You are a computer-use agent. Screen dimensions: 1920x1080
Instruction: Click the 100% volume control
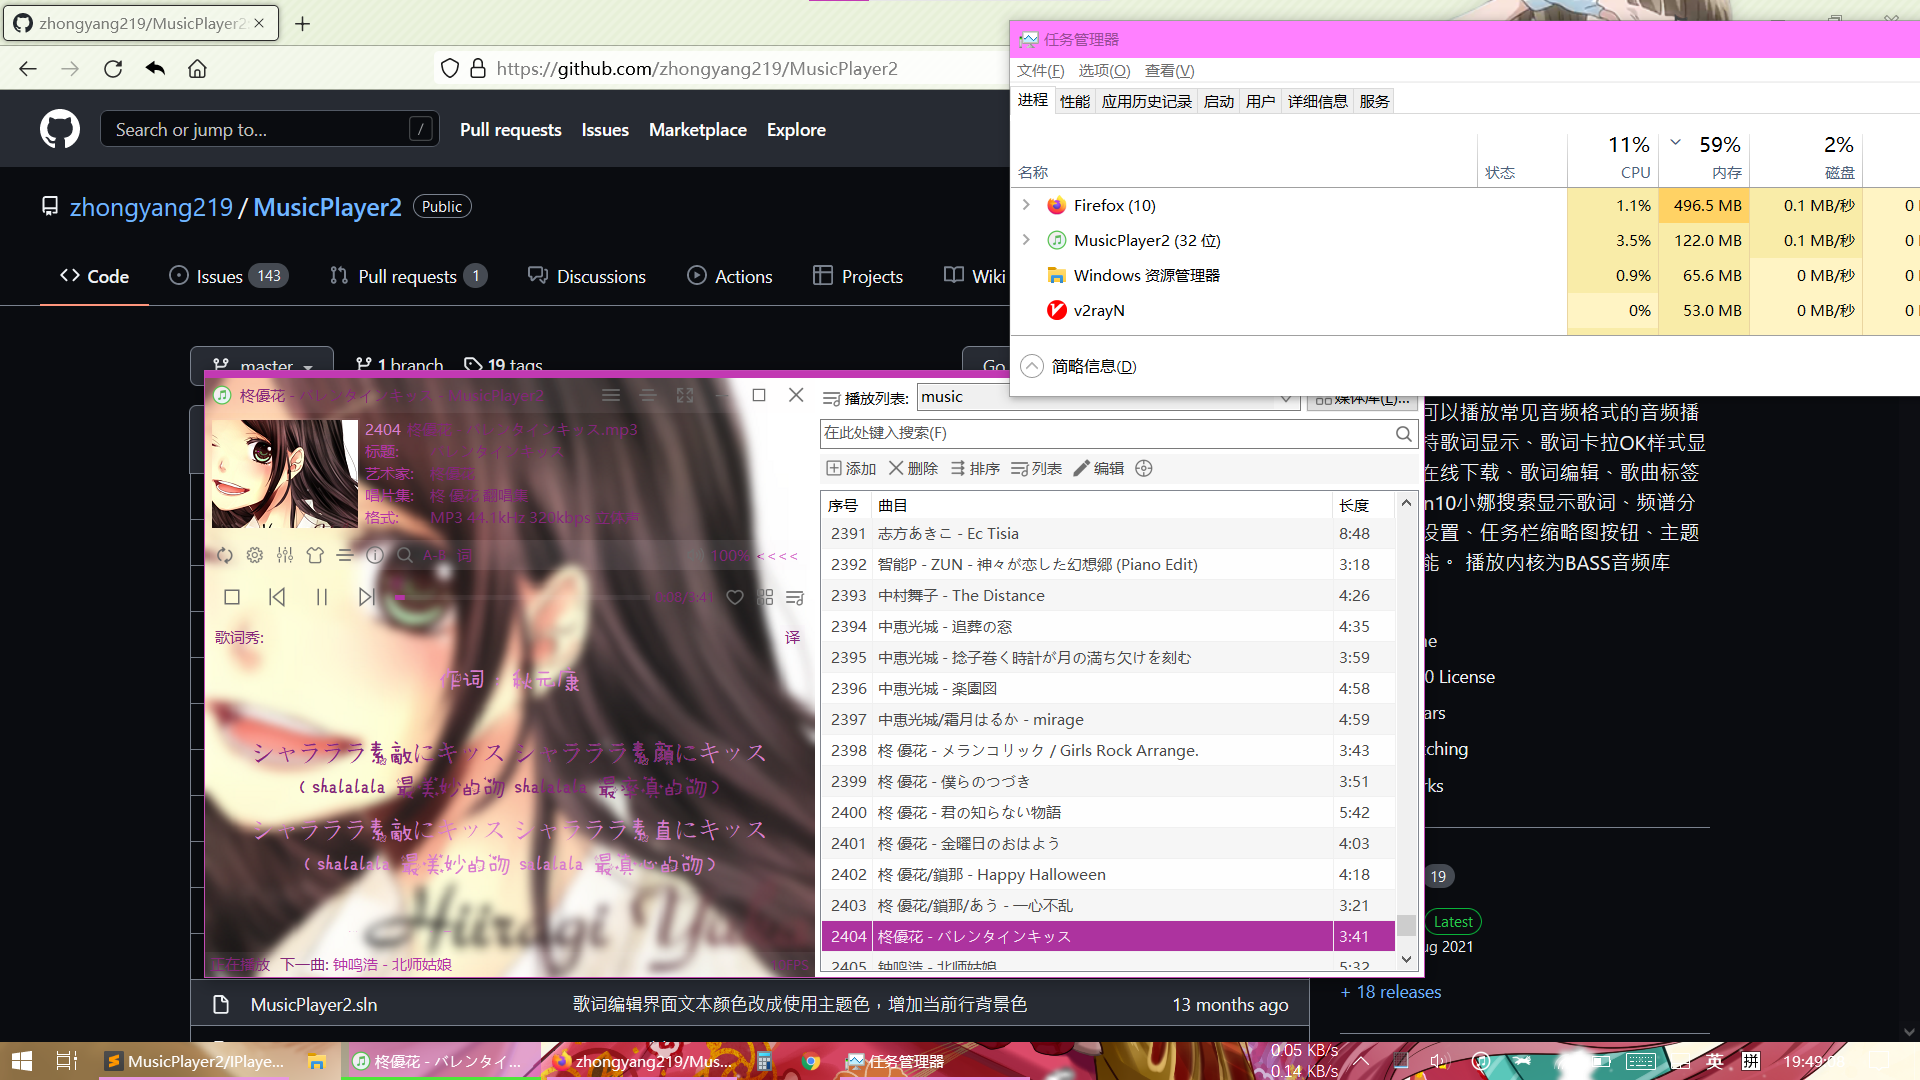(730, 555)
